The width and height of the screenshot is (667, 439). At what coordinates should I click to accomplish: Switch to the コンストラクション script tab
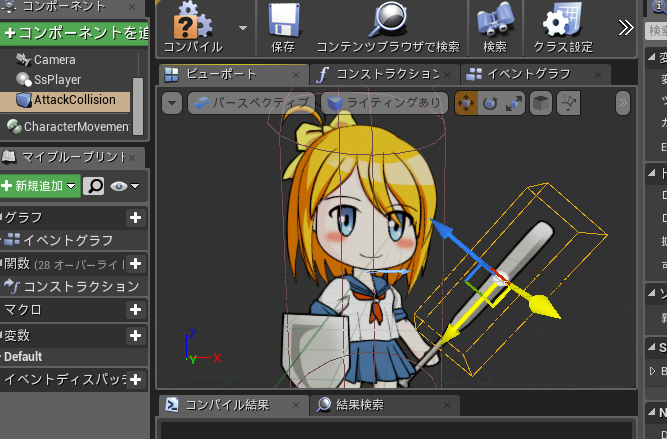pyautogui.click(x=387, y=75)
